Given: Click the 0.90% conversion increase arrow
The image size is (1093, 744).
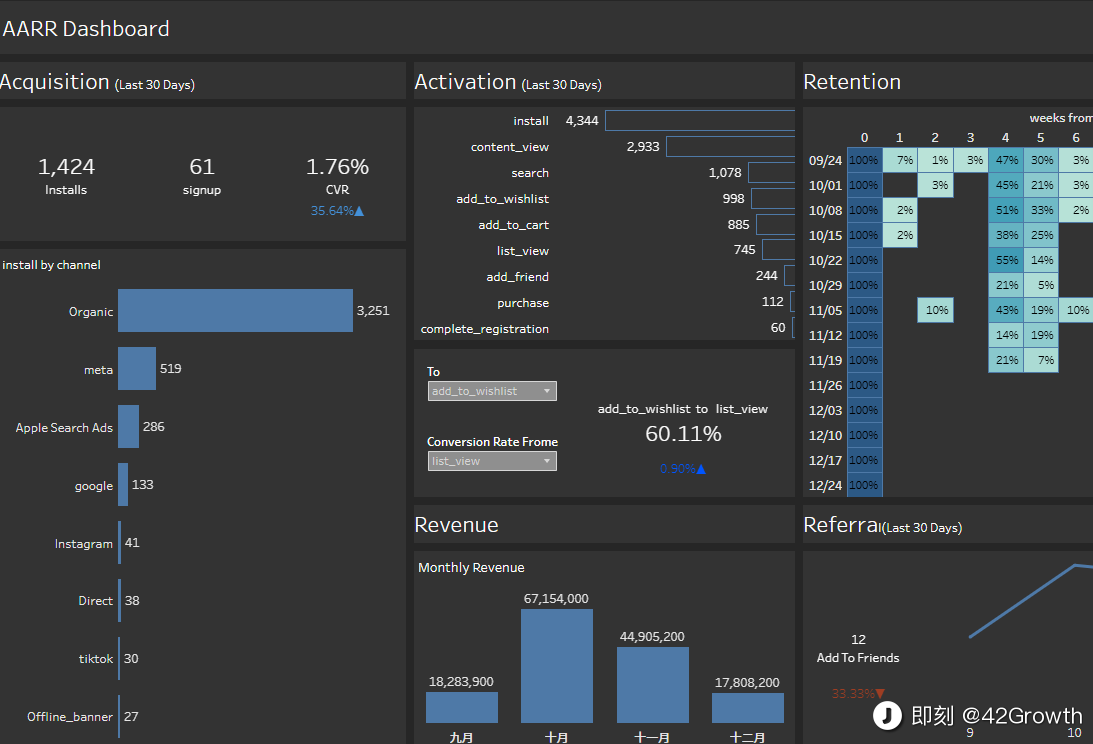Looking at the screenshot, I should tap(700, 468).
